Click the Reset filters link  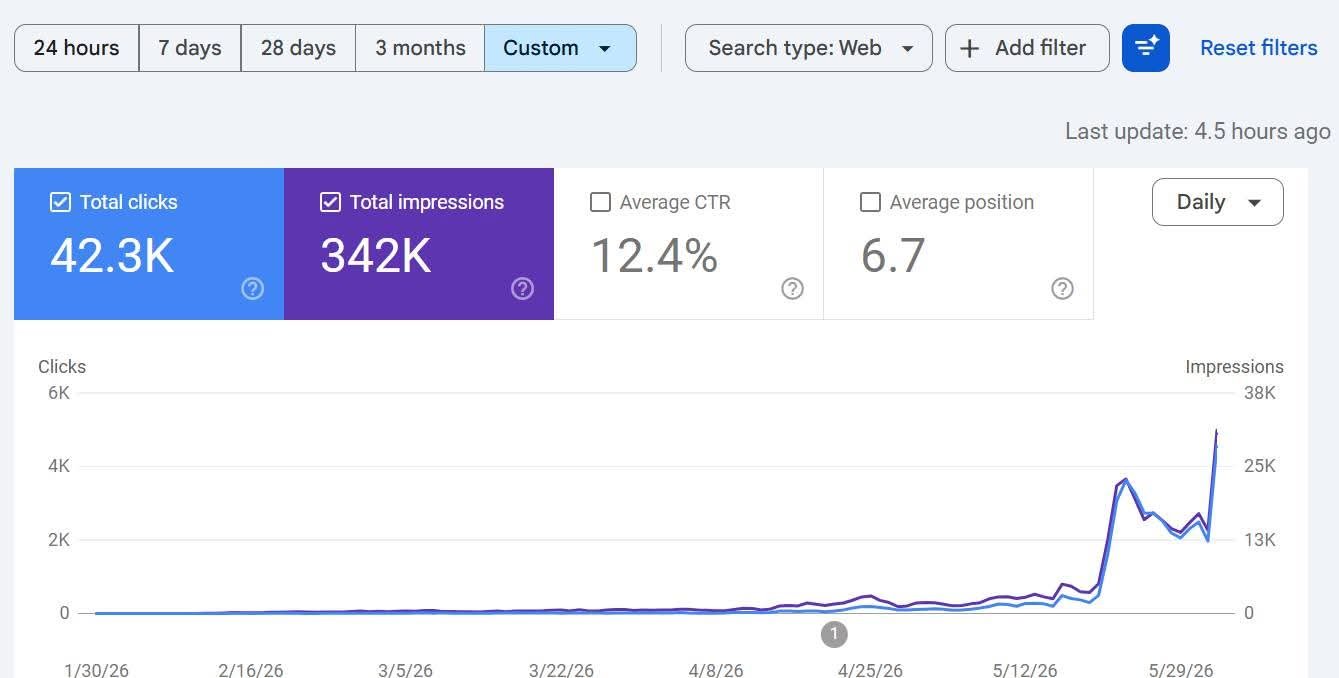click(1259, 48)
